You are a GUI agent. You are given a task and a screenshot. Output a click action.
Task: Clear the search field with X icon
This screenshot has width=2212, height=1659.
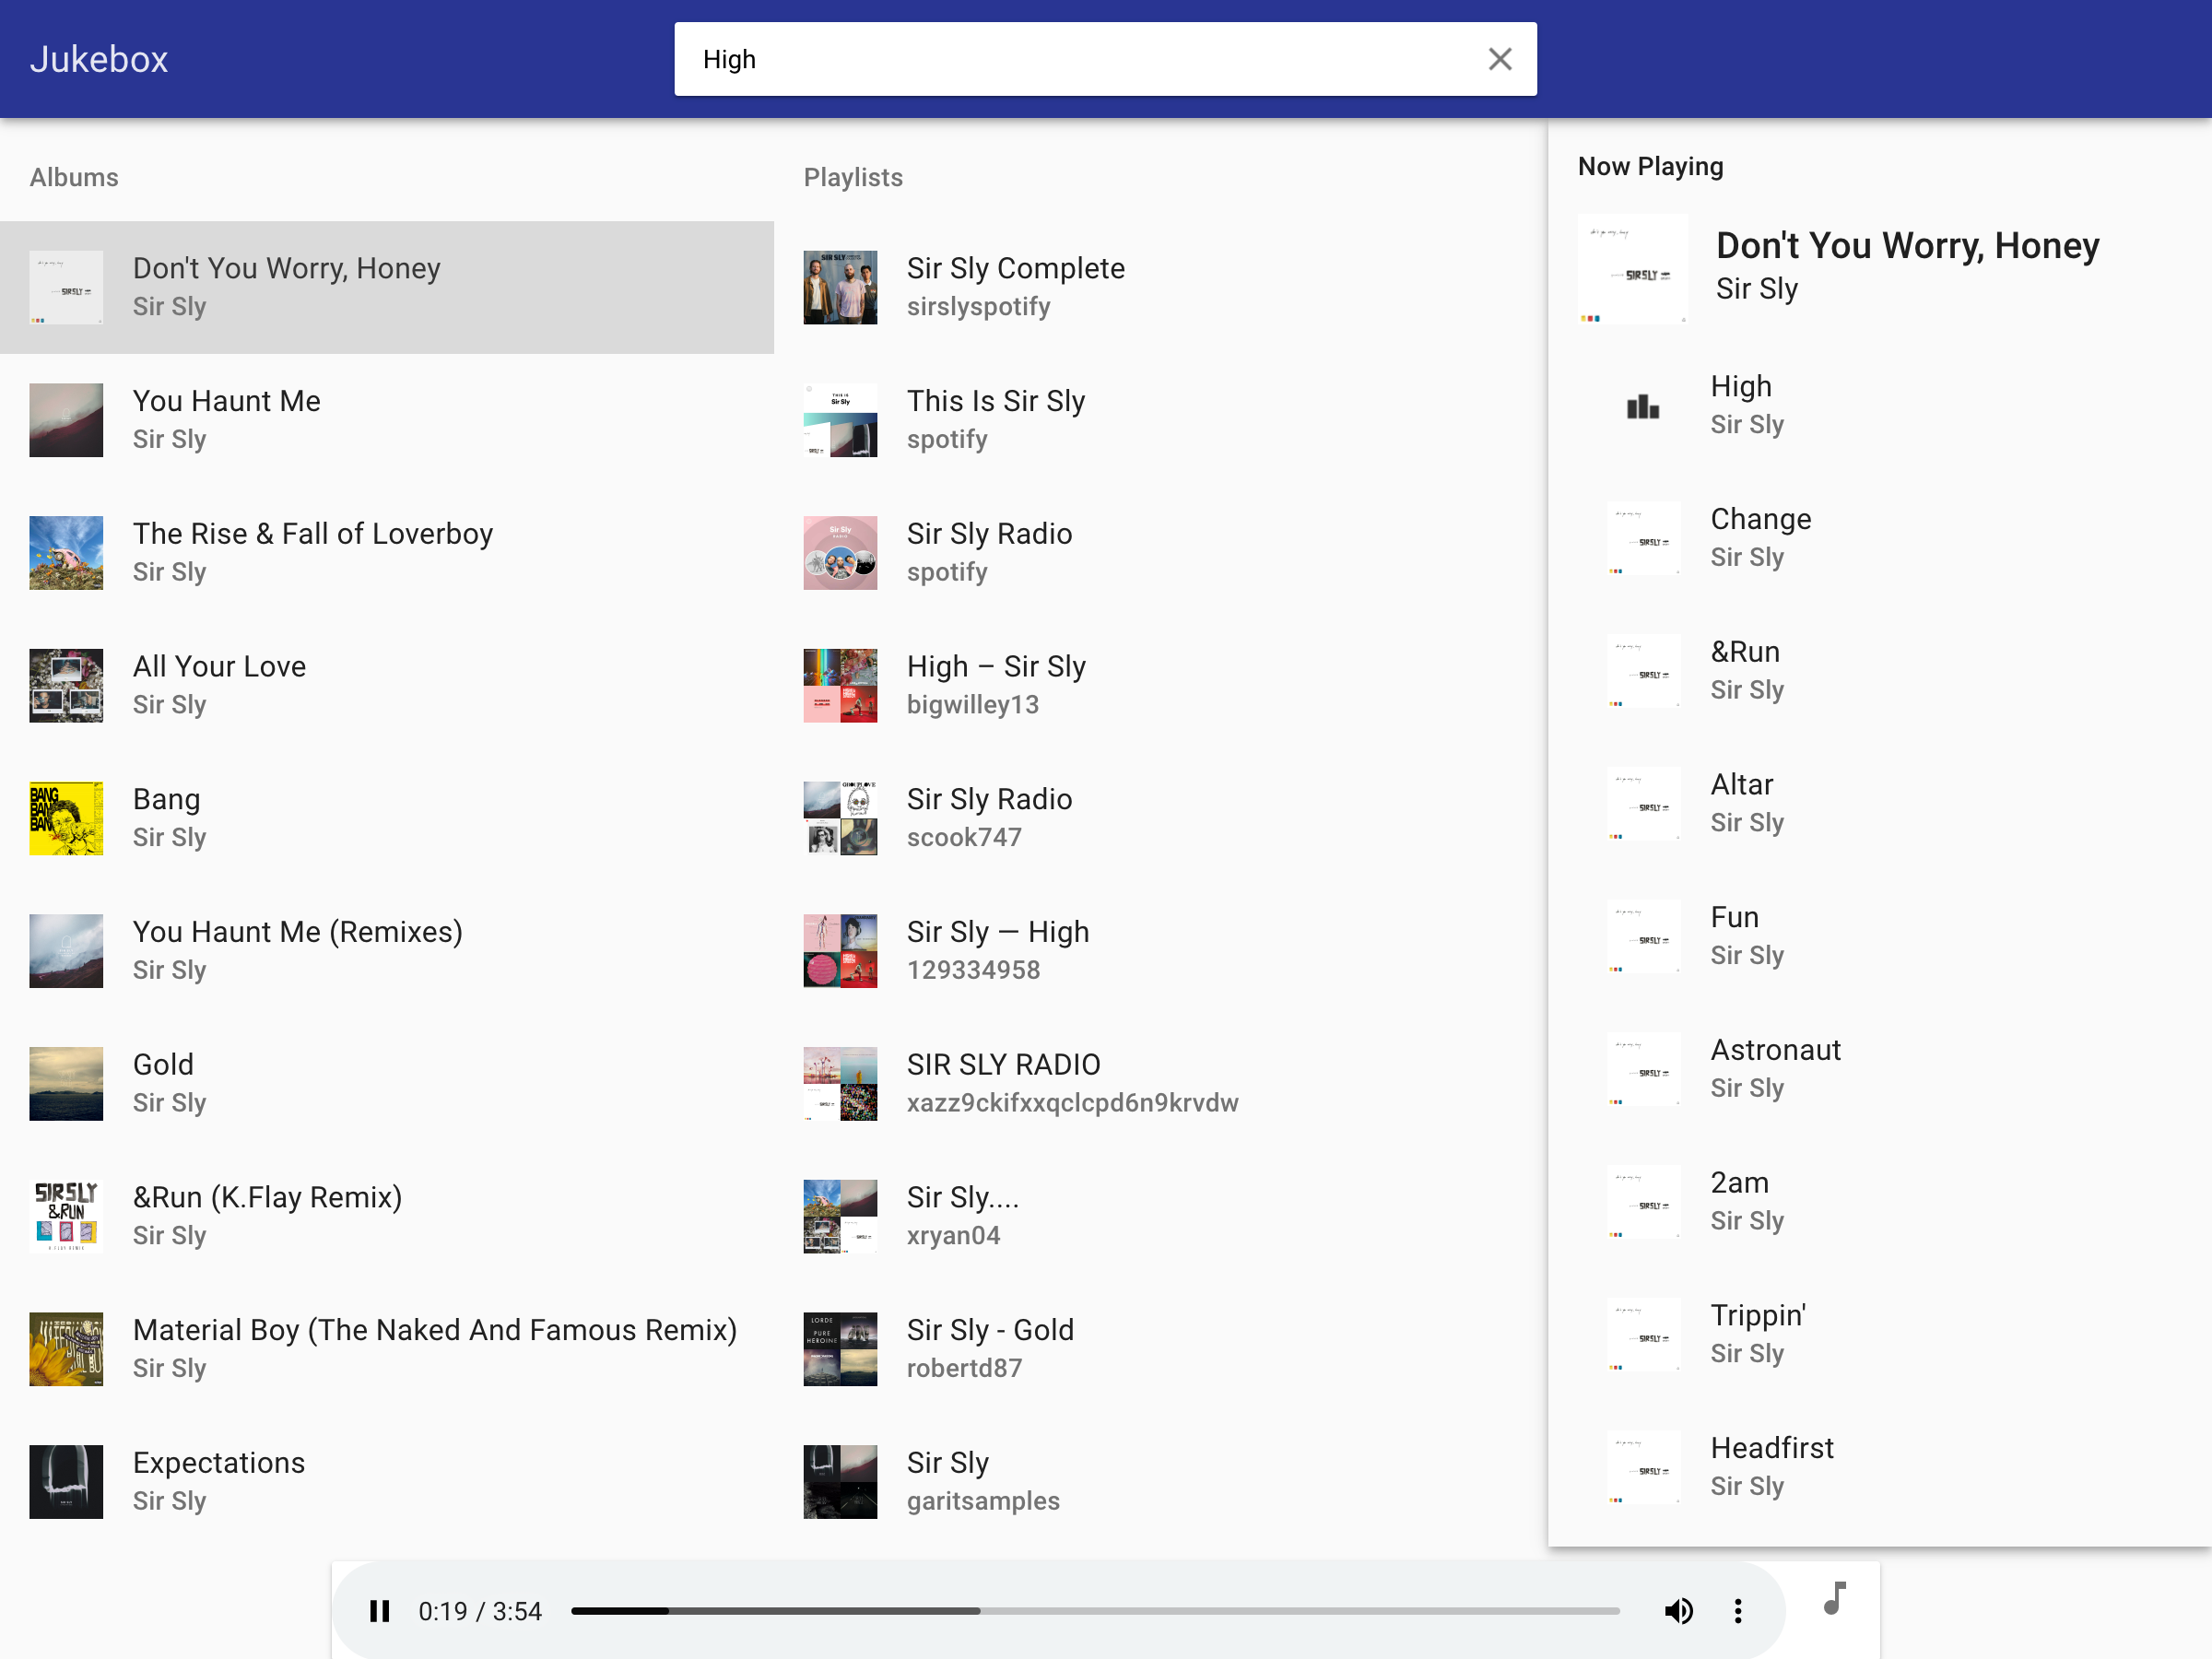tap(1499, 59)
